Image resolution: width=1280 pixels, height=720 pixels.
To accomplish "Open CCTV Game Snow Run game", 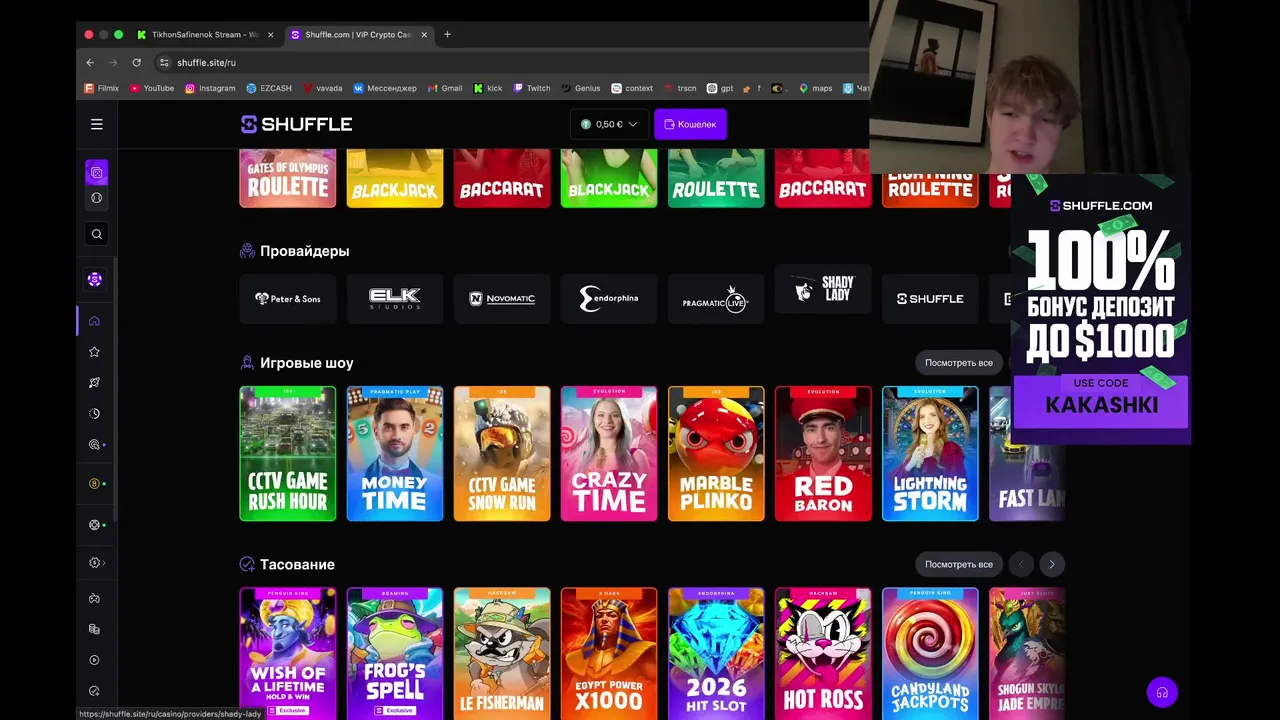I will point(502,454).
